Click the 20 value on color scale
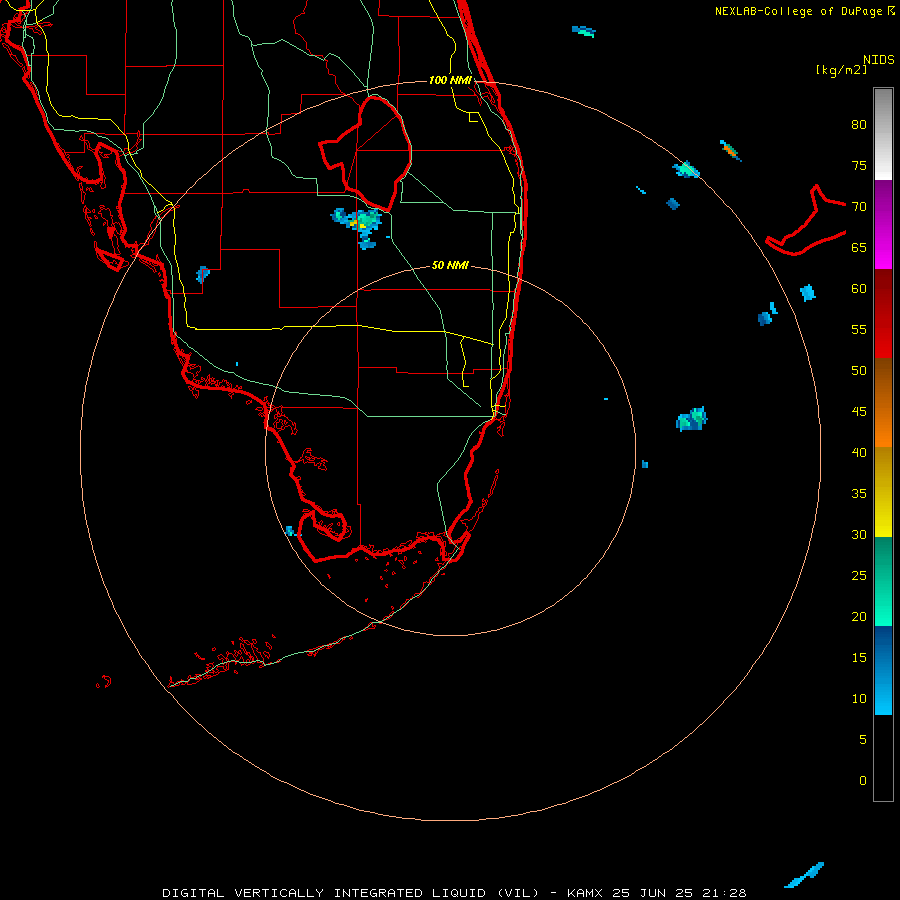 click(x=859, y=616)
